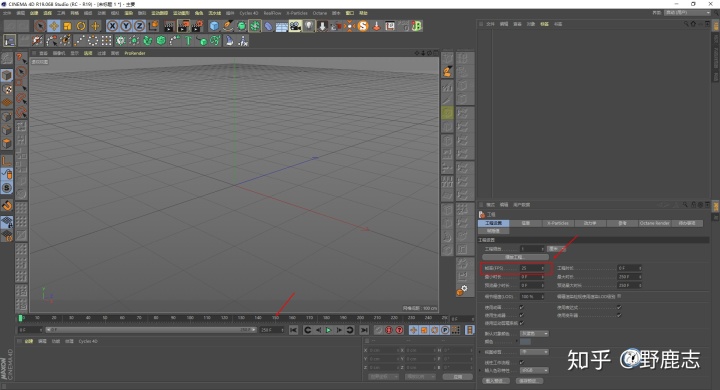This screenshot has width=720, height=390.
Task: Click the red record keyframe button
Action: click(x=389, y=330)
